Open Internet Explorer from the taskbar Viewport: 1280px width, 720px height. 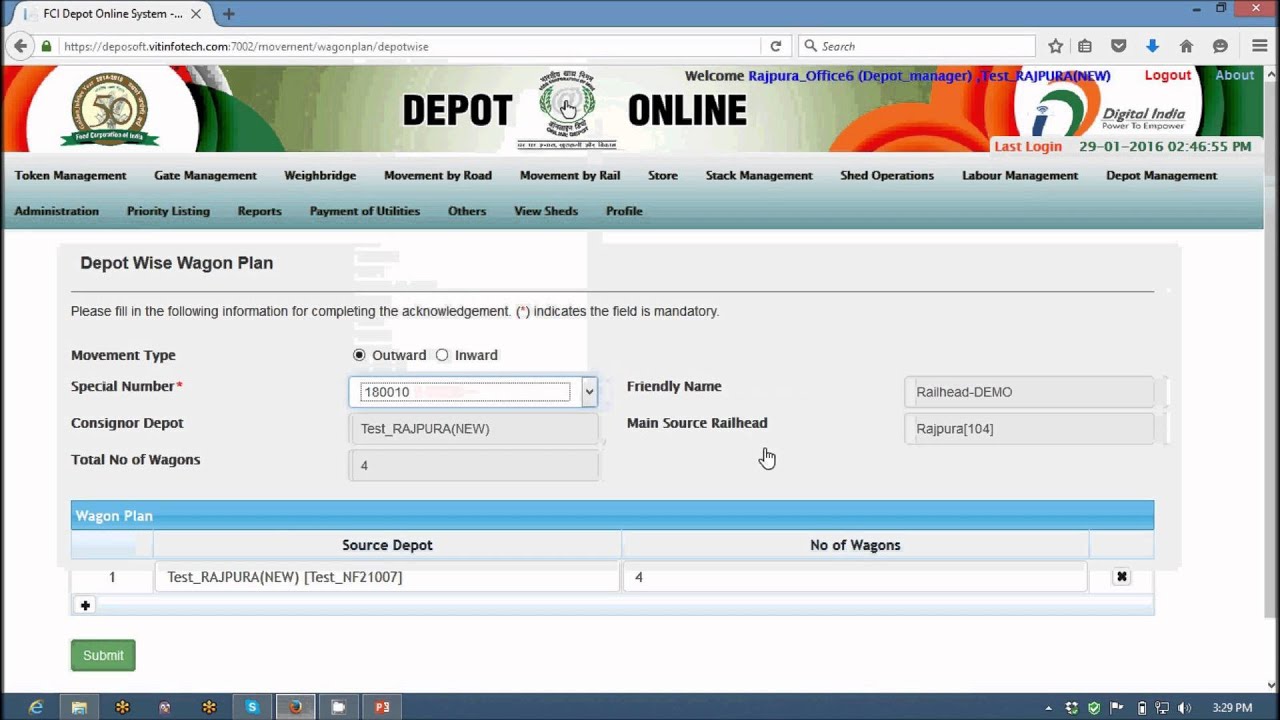(35, 707)
